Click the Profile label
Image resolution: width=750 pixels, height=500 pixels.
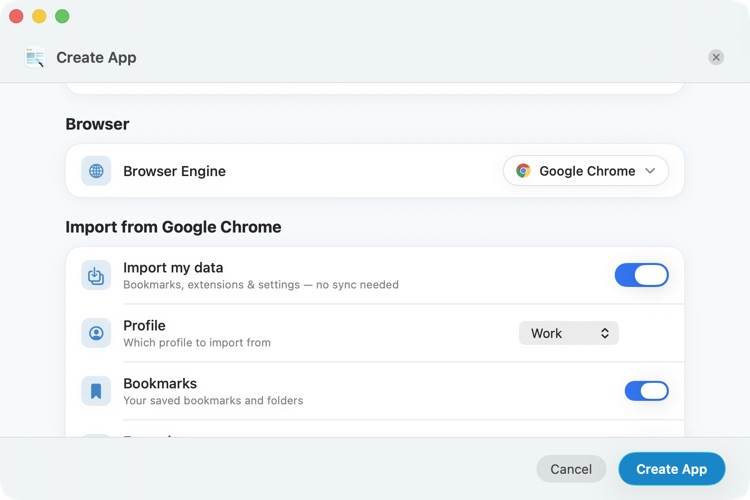(x=144, y=325)
